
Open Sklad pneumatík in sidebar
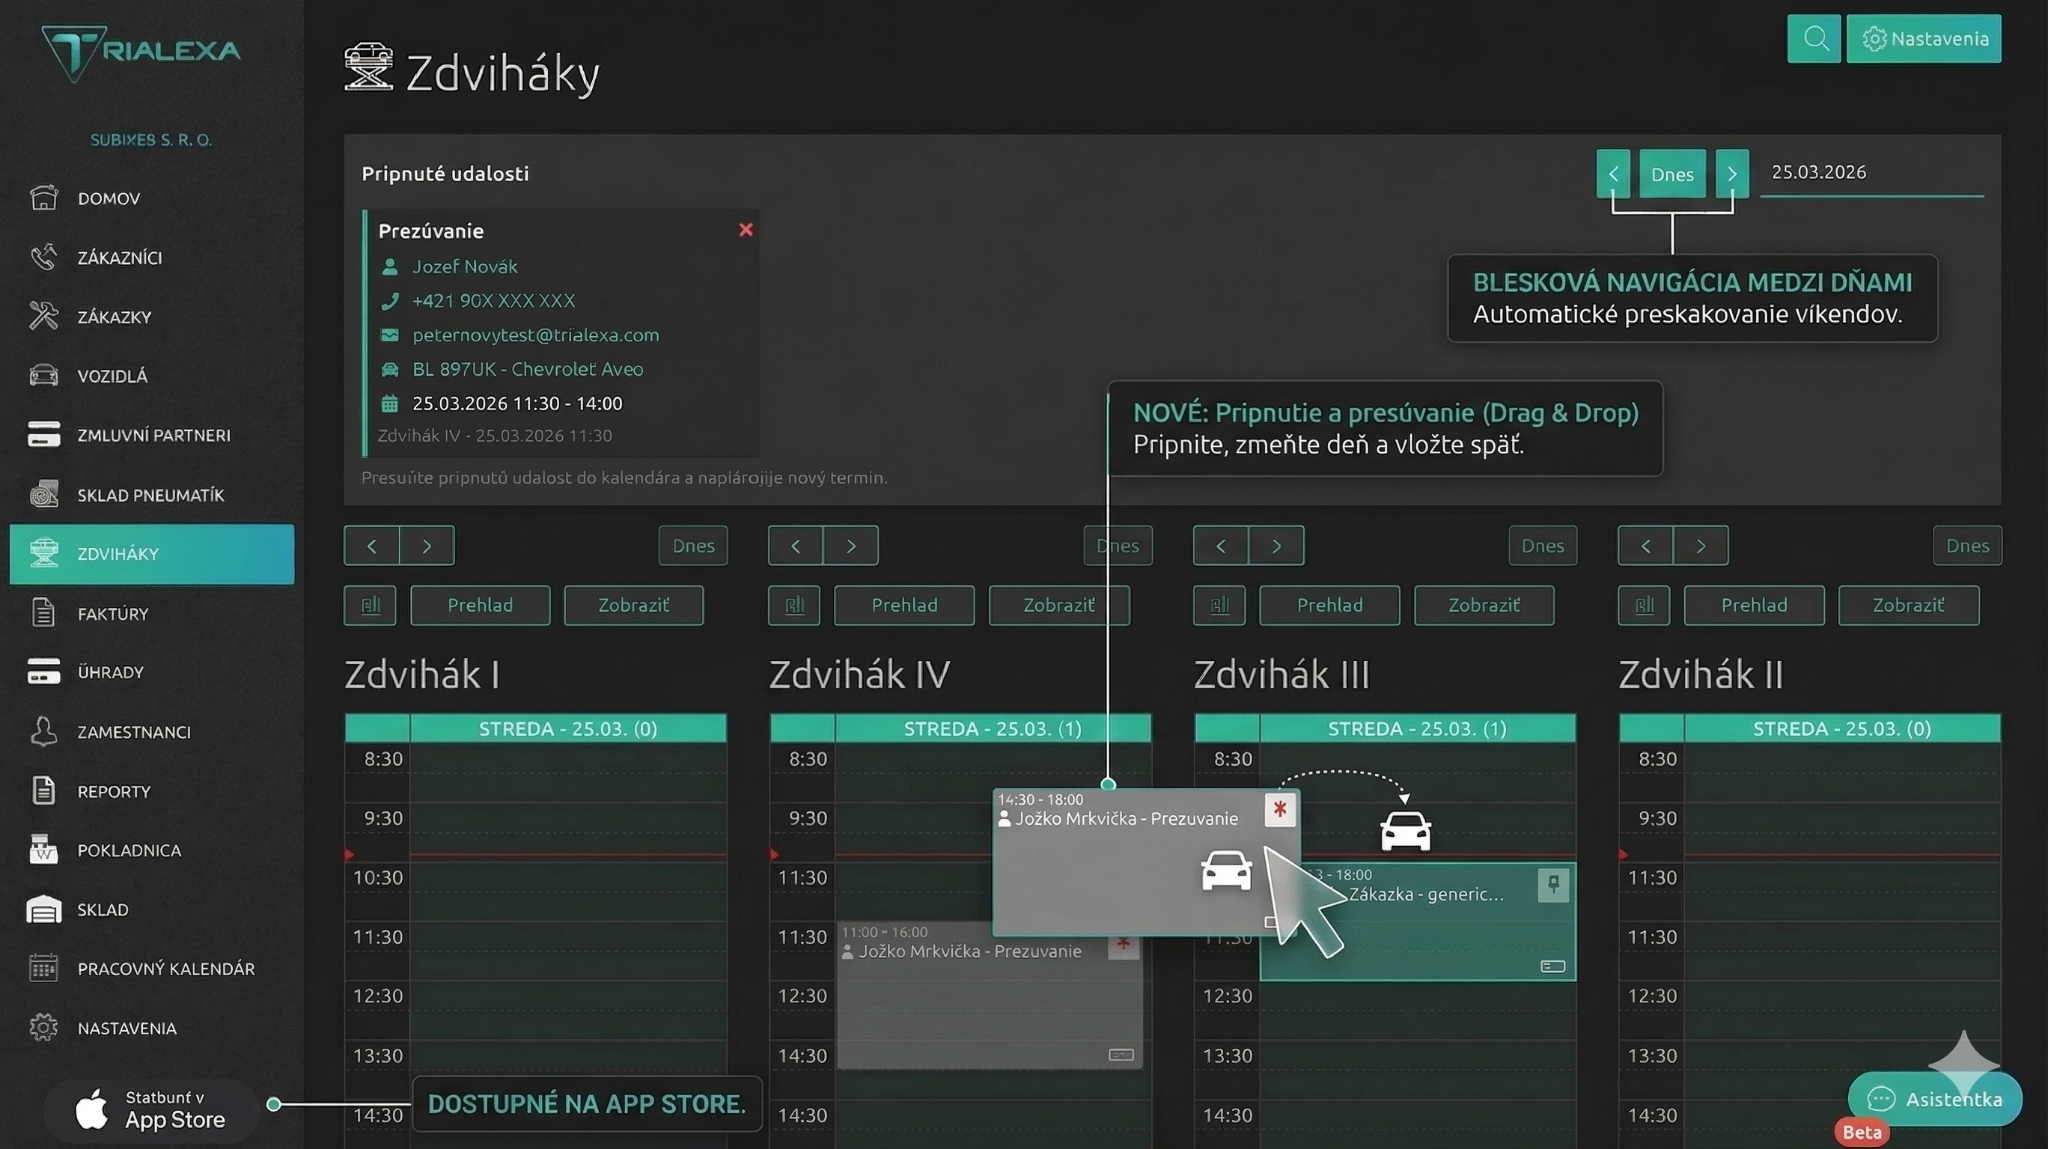150,495
